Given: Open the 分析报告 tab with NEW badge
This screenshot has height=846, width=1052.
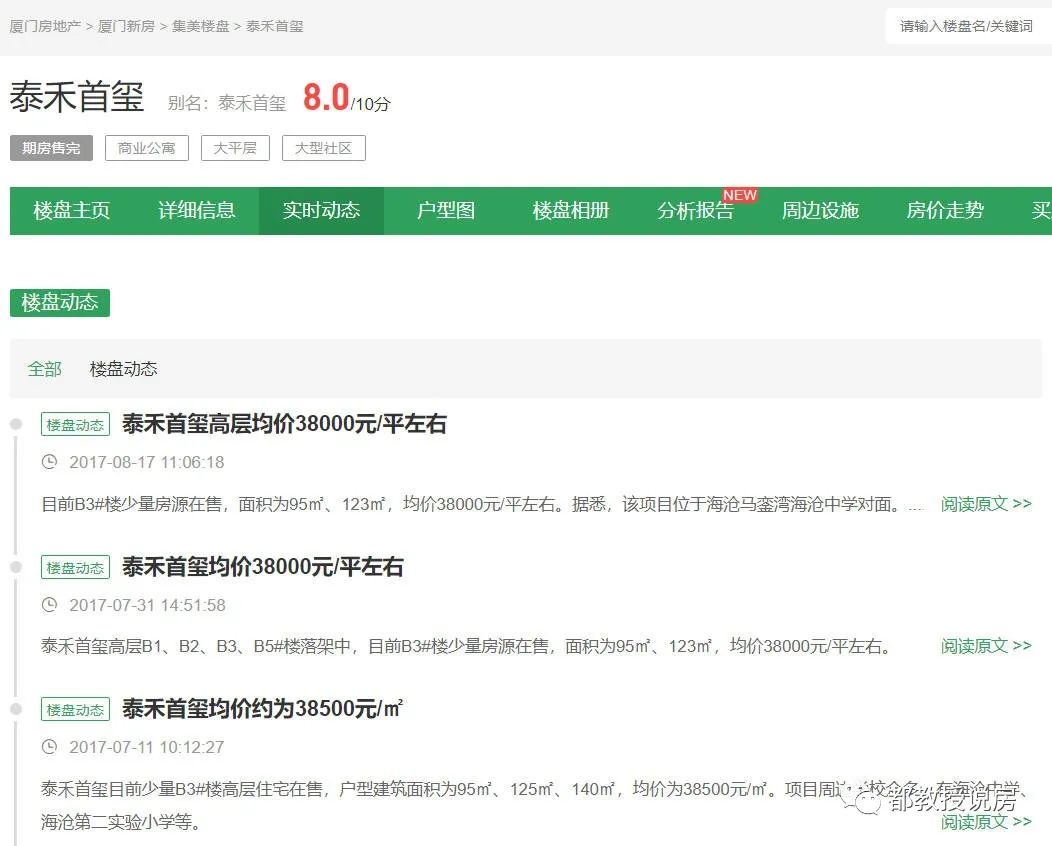Looking at the screenshot, I should coord(695,211).
